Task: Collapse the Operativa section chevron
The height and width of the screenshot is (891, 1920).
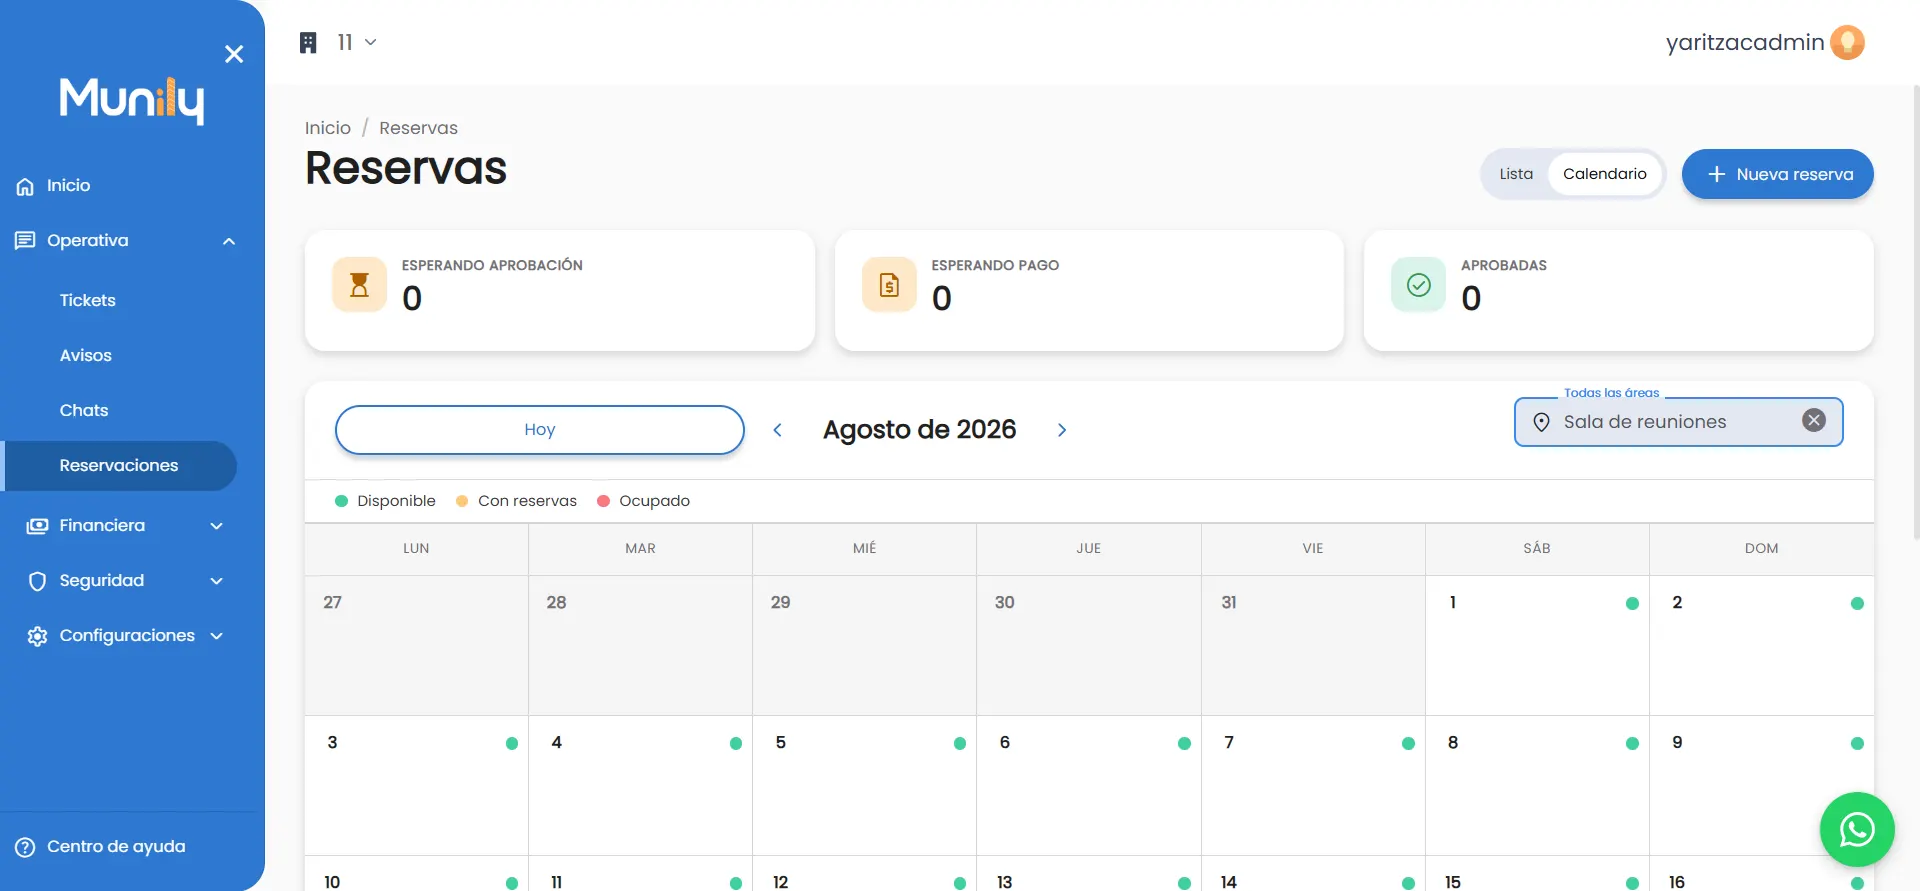Action: (229, 241)
